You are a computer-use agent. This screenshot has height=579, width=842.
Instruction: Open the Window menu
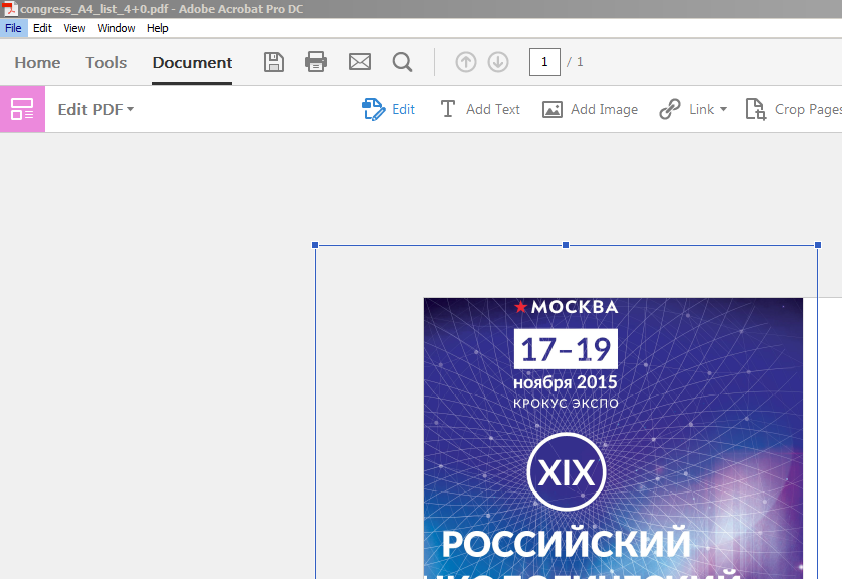116,28
